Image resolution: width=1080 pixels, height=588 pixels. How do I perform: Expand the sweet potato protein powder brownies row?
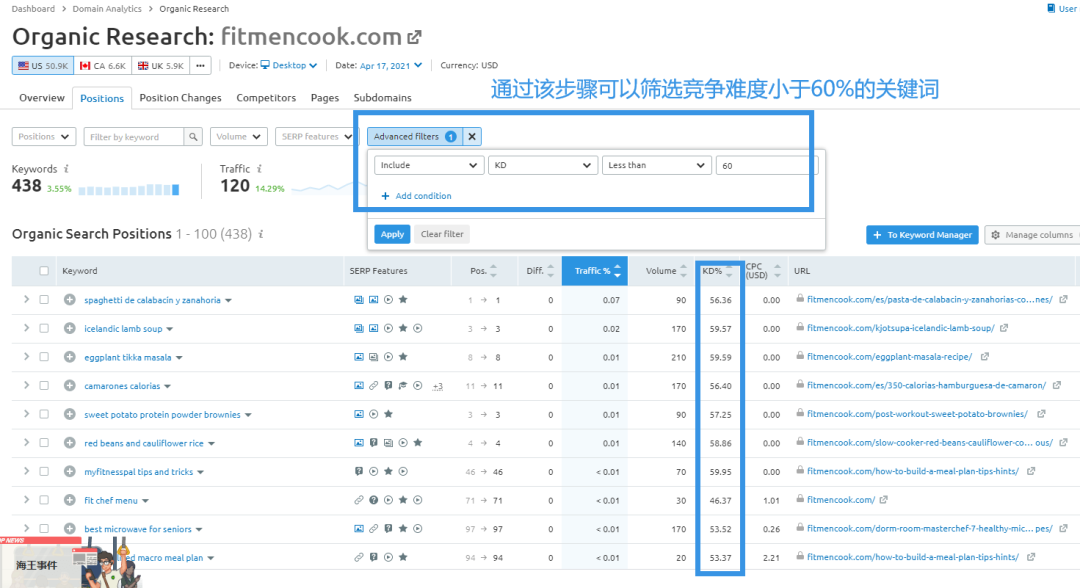coord(24,414)
